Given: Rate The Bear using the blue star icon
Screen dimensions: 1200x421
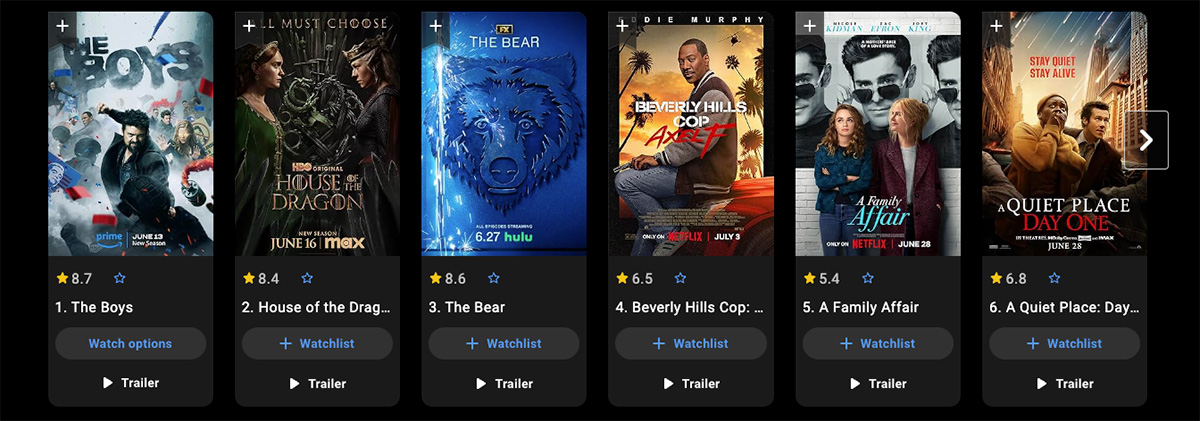Looking at the screenshot, I should point(494,278).
